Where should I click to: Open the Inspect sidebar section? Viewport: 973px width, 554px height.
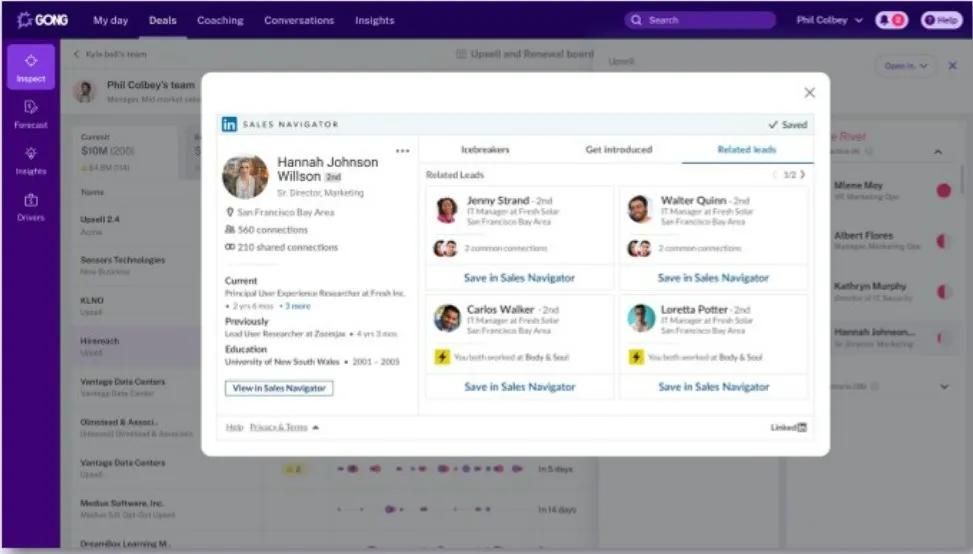[30, 67]
